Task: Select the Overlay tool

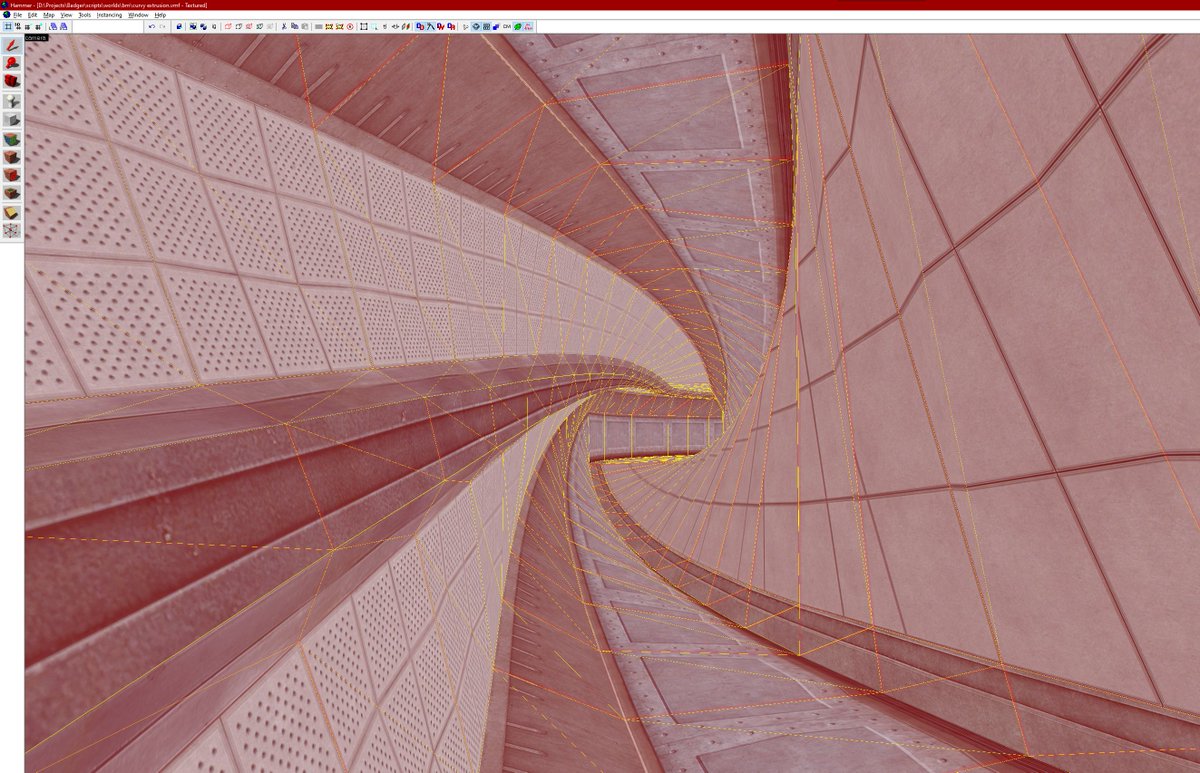Action: pyautogui.click(x=12, y=191)
